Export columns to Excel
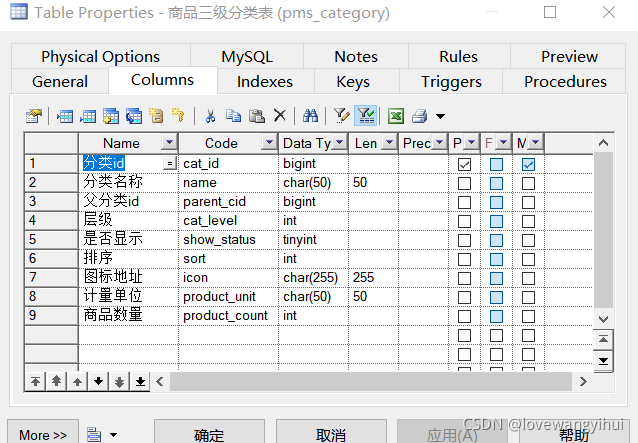The image size is (638, 443). pos(395,116)
